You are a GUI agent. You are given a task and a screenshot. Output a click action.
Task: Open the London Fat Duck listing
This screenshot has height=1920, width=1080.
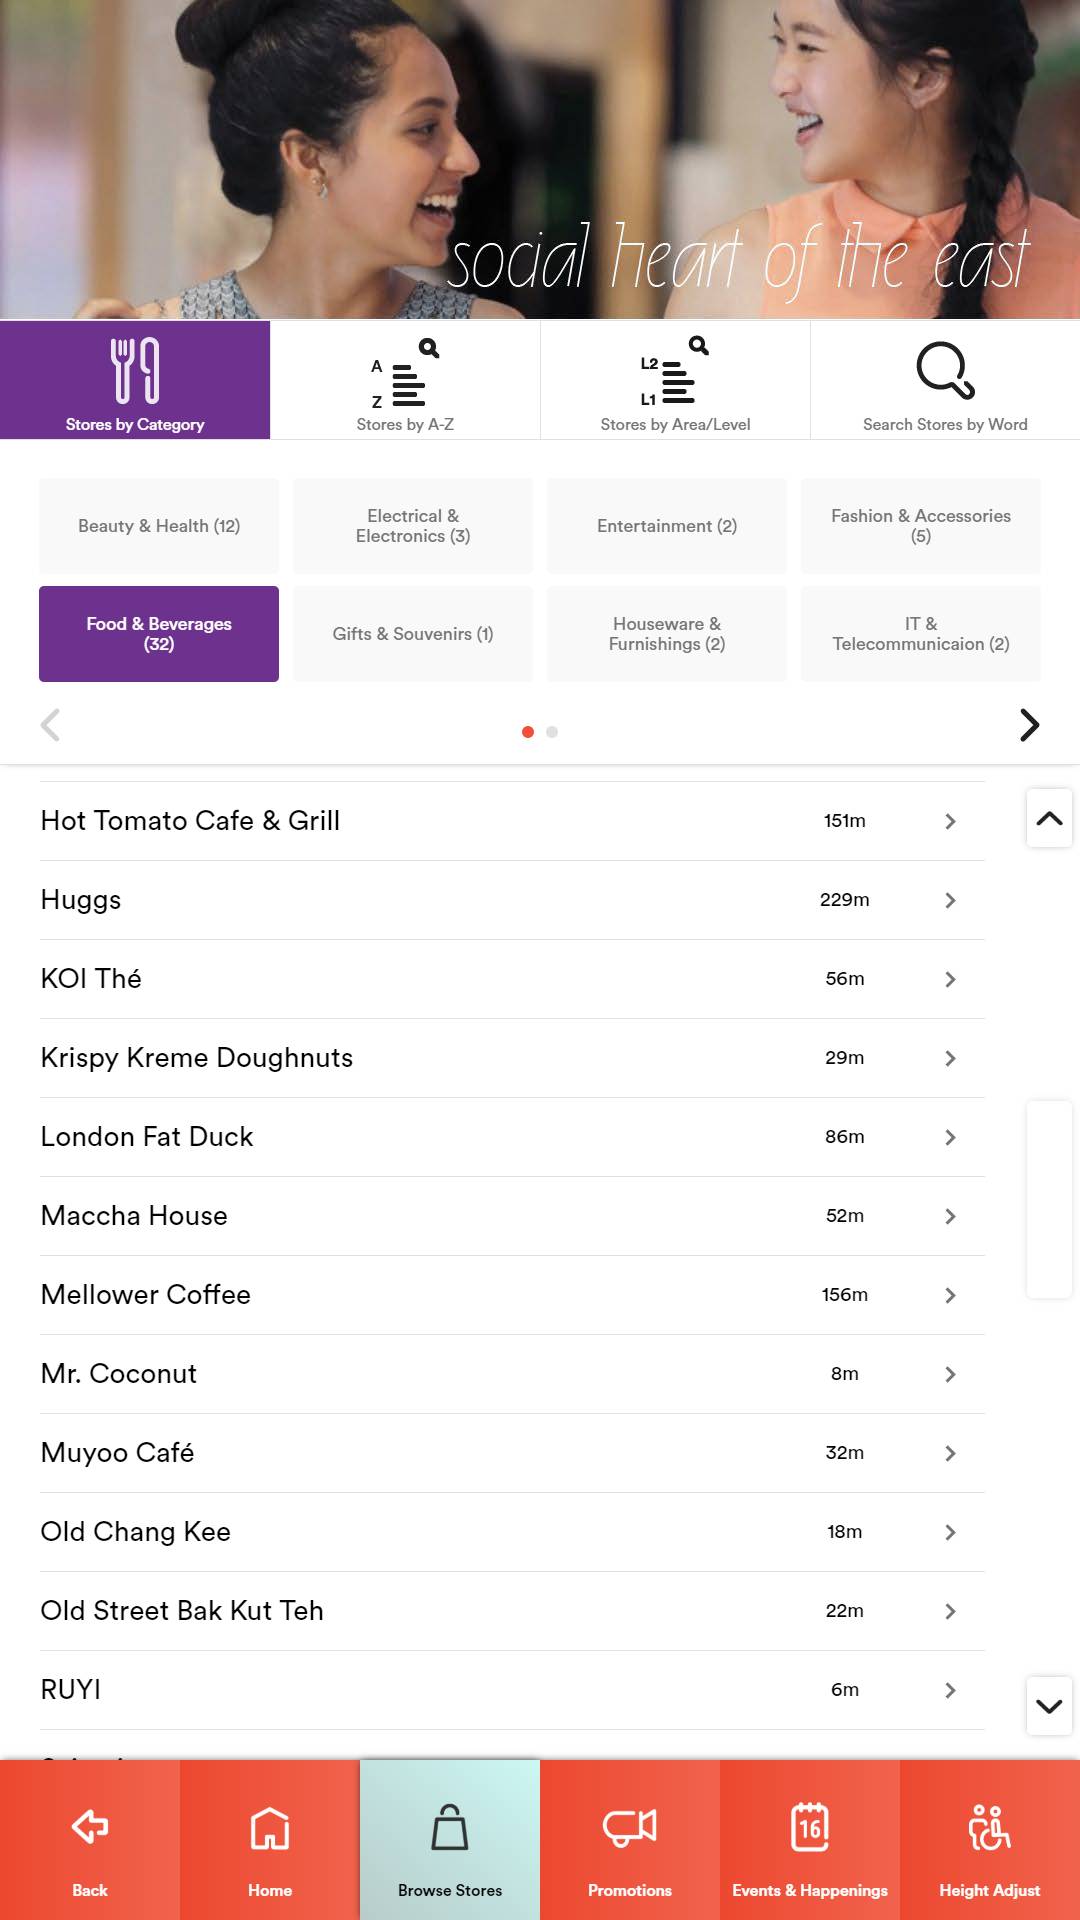147,1137
